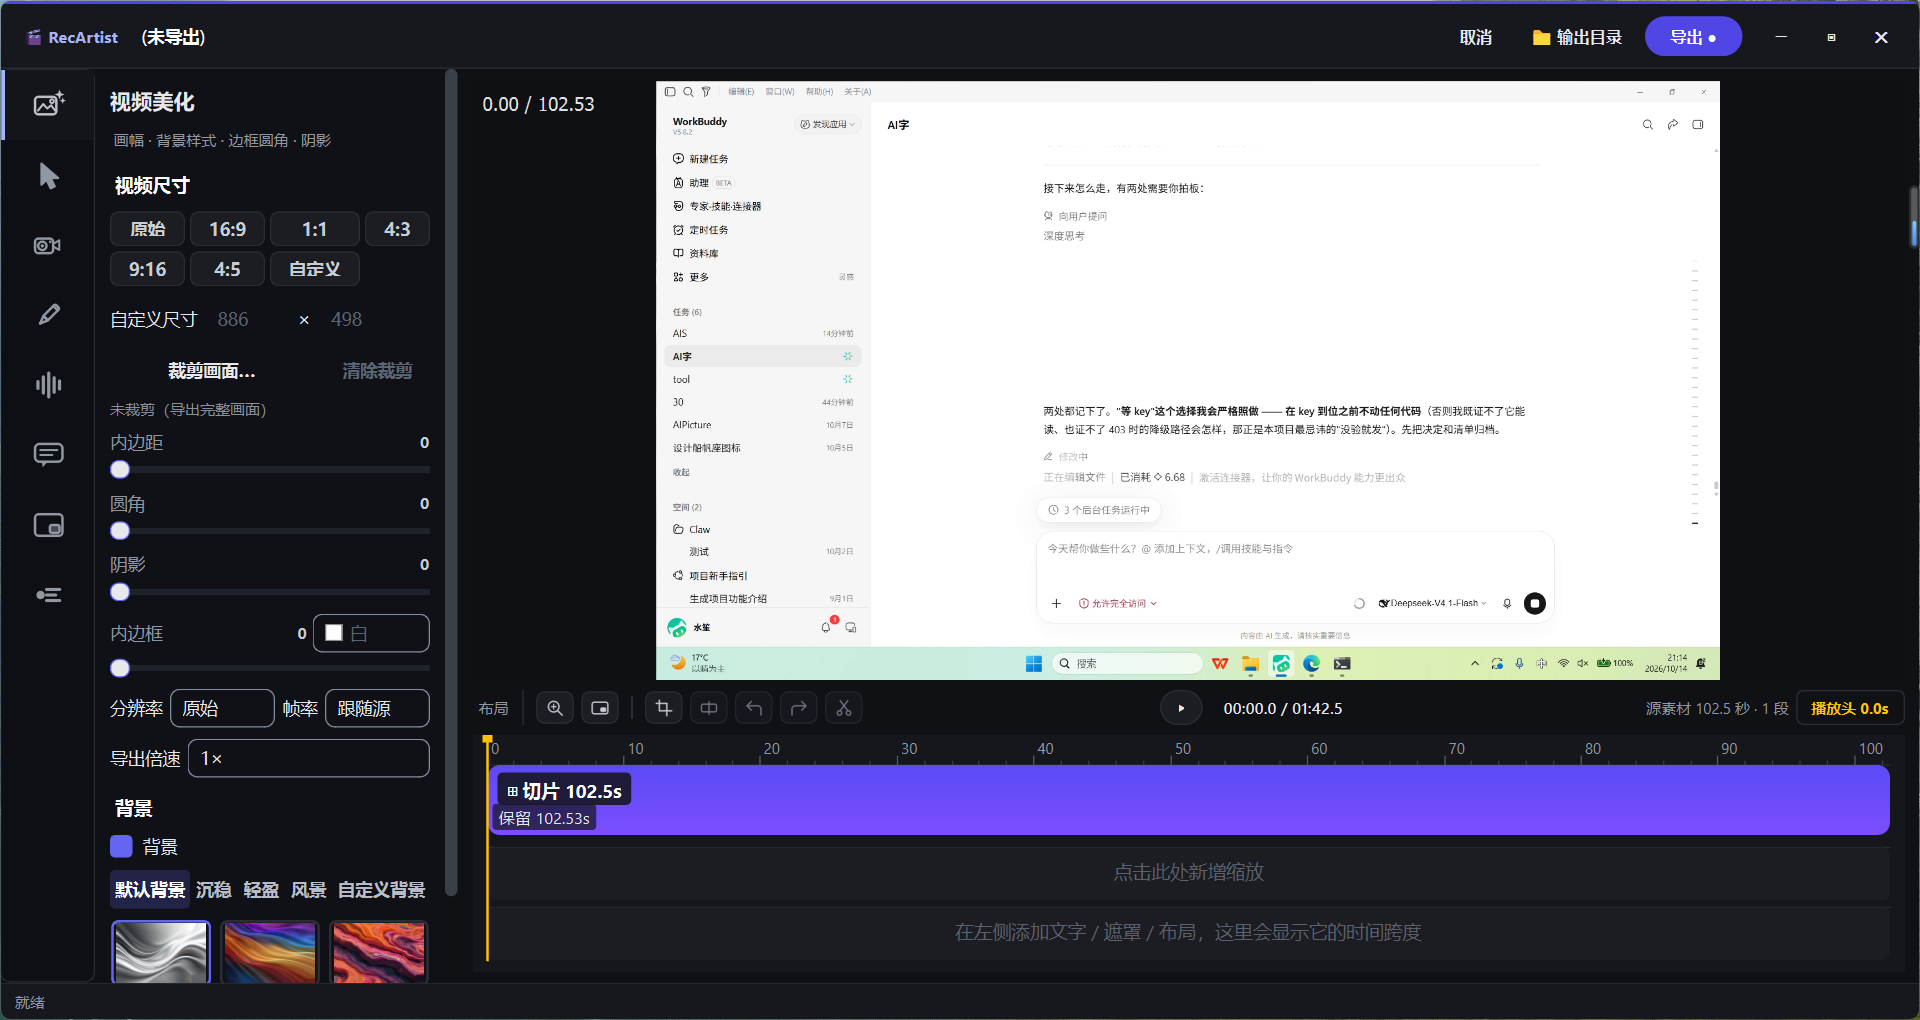Open the 内边框 color dropdown
1920x1020 pixels.
(x=371, y=633)
